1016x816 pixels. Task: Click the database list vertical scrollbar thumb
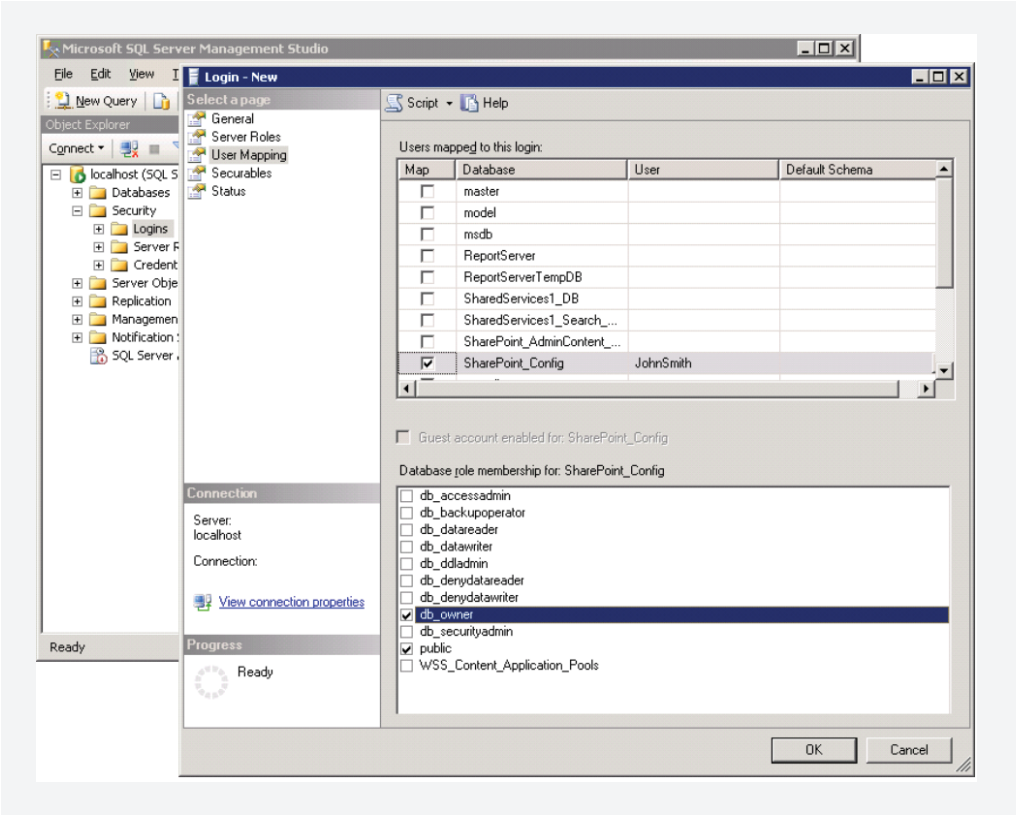[x=944, y=233]
